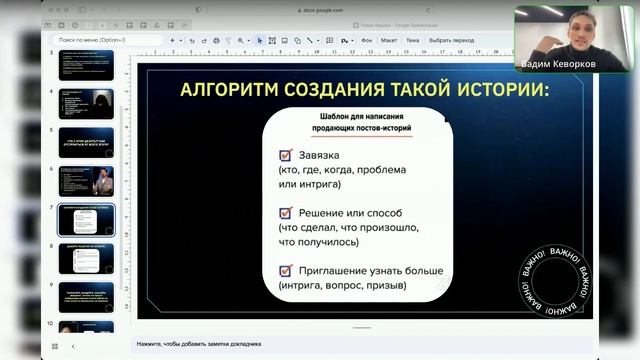Screen dimensions: 640x360
Task: Click the heading Шаблон для написания
Action: click(361, 116)
